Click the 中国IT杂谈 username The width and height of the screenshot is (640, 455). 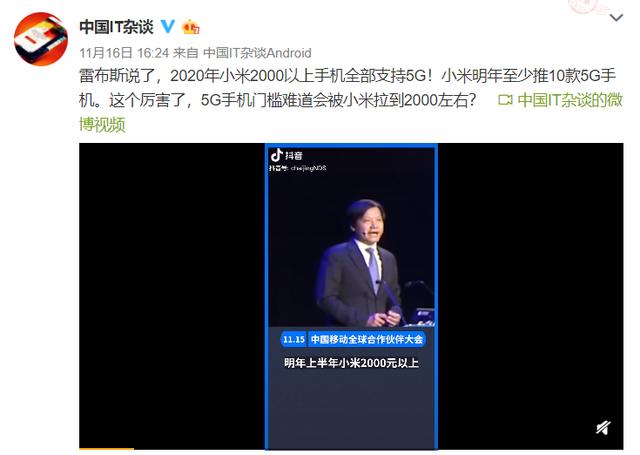pos(116,27)
